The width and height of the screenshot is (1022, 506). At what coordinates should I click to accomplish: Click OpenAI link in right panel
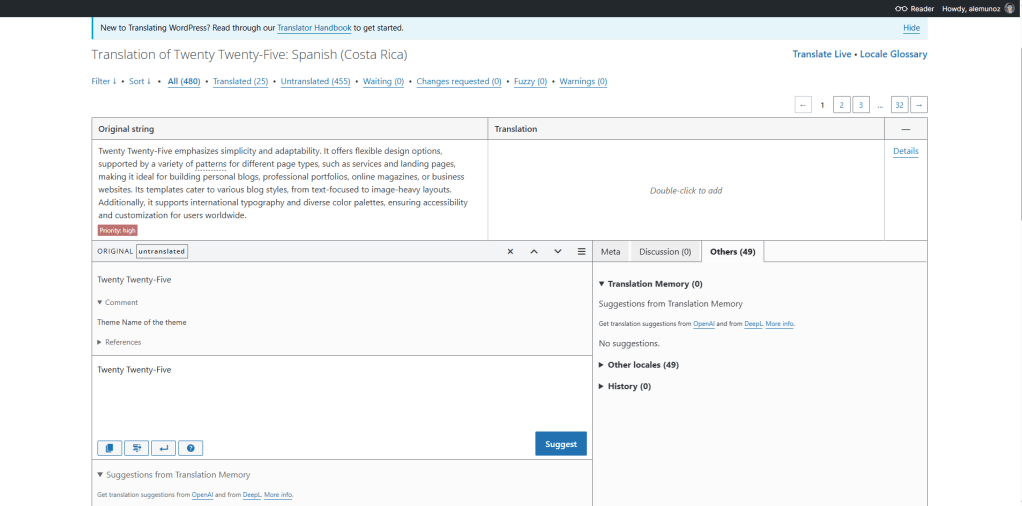(x=704, y=324)
